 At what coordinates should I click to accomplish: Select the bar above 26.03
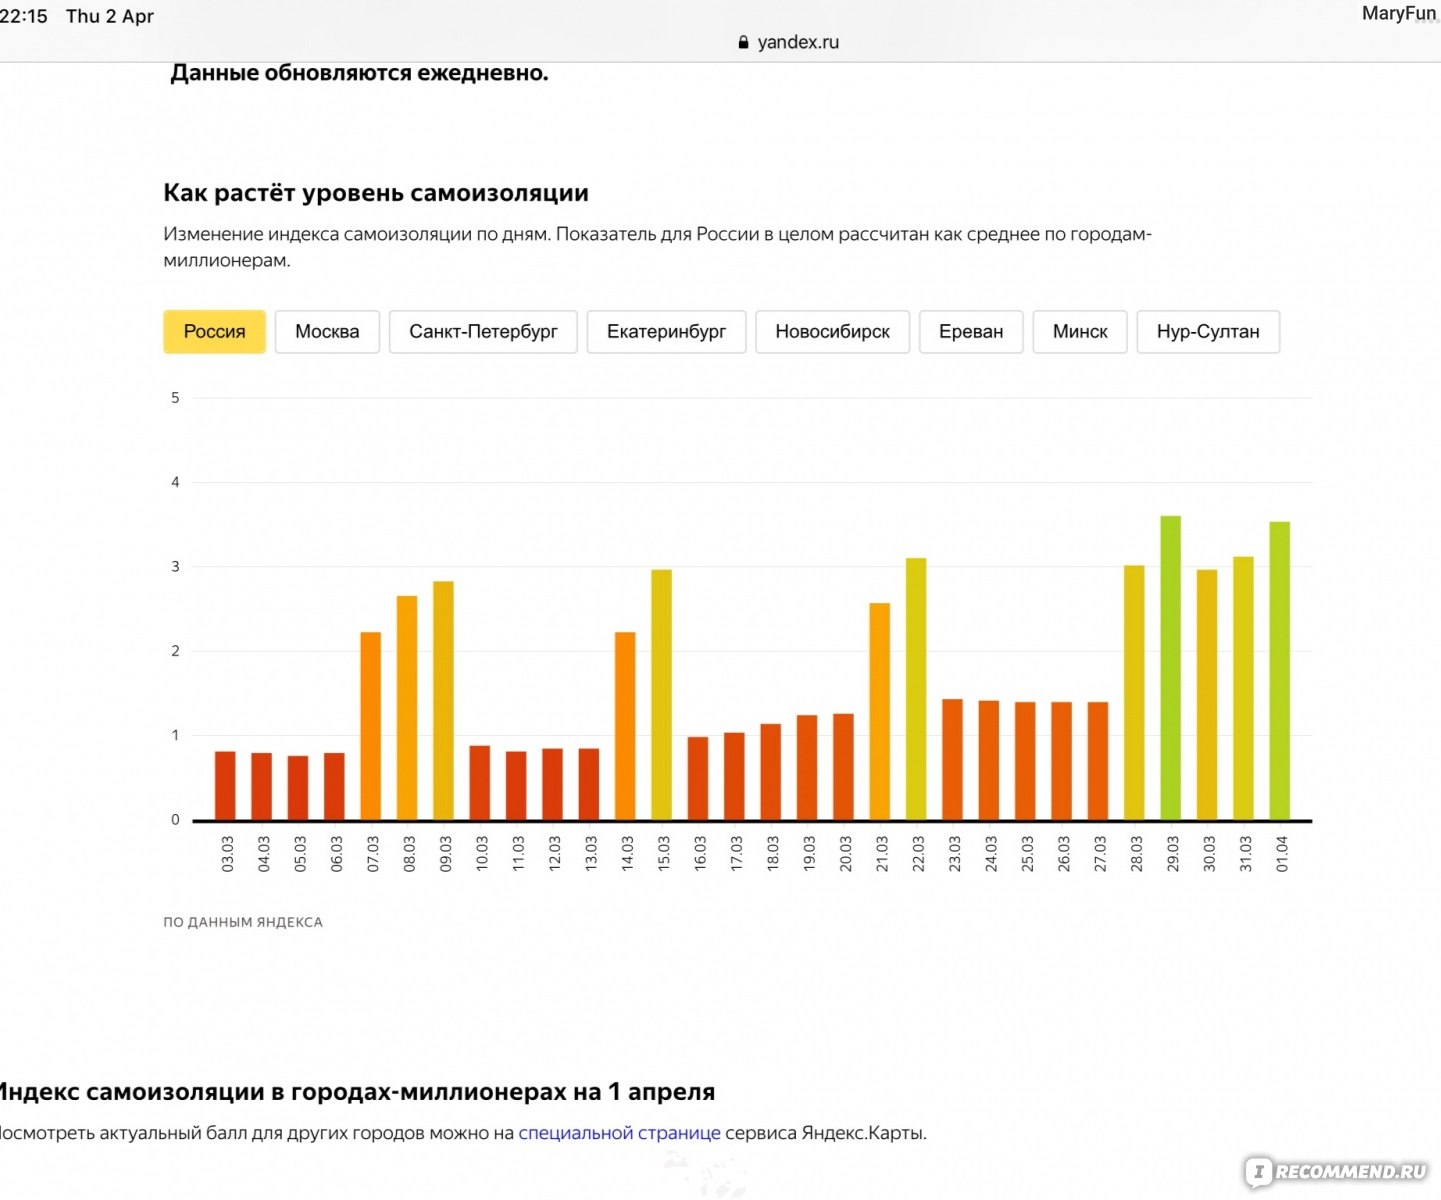[x=1061, y=761]
